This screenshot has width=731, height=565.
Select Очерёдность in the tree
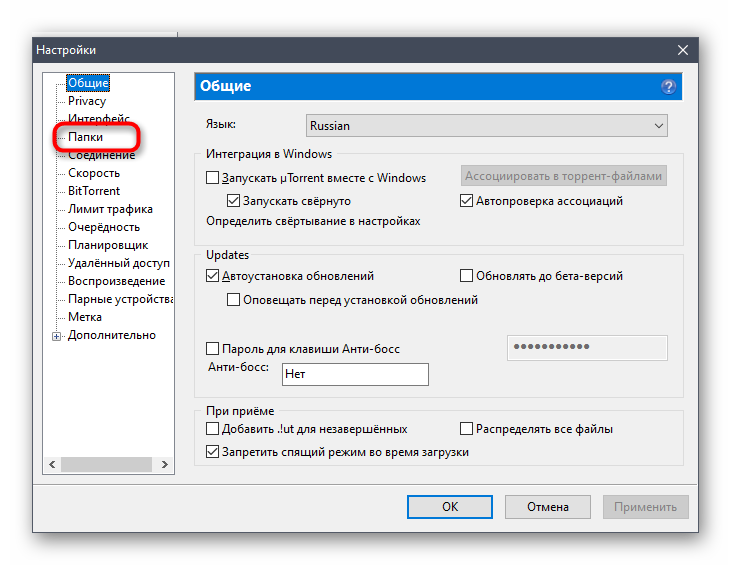pyautogui.click(x=104, y=227)
